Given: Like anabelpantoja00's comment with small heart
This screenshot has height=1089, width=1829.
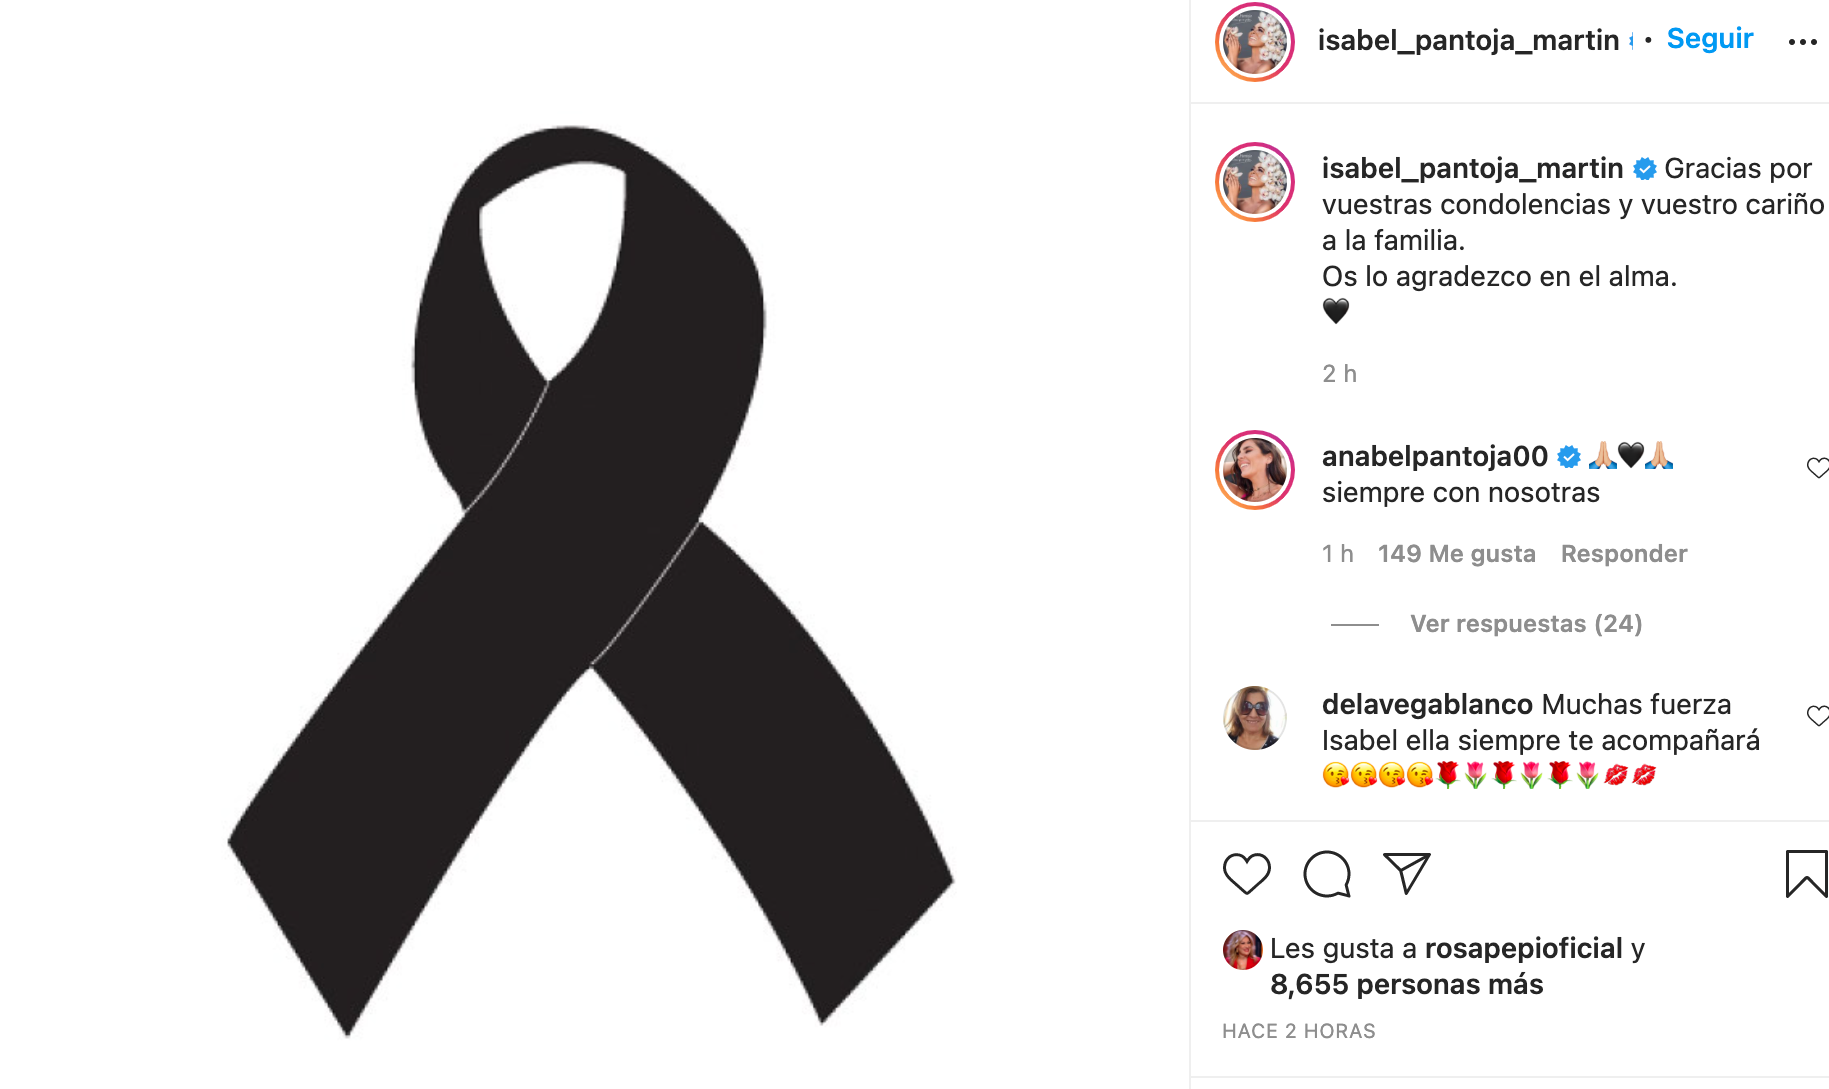Looking at the screenshot, I should (1817, 468).
